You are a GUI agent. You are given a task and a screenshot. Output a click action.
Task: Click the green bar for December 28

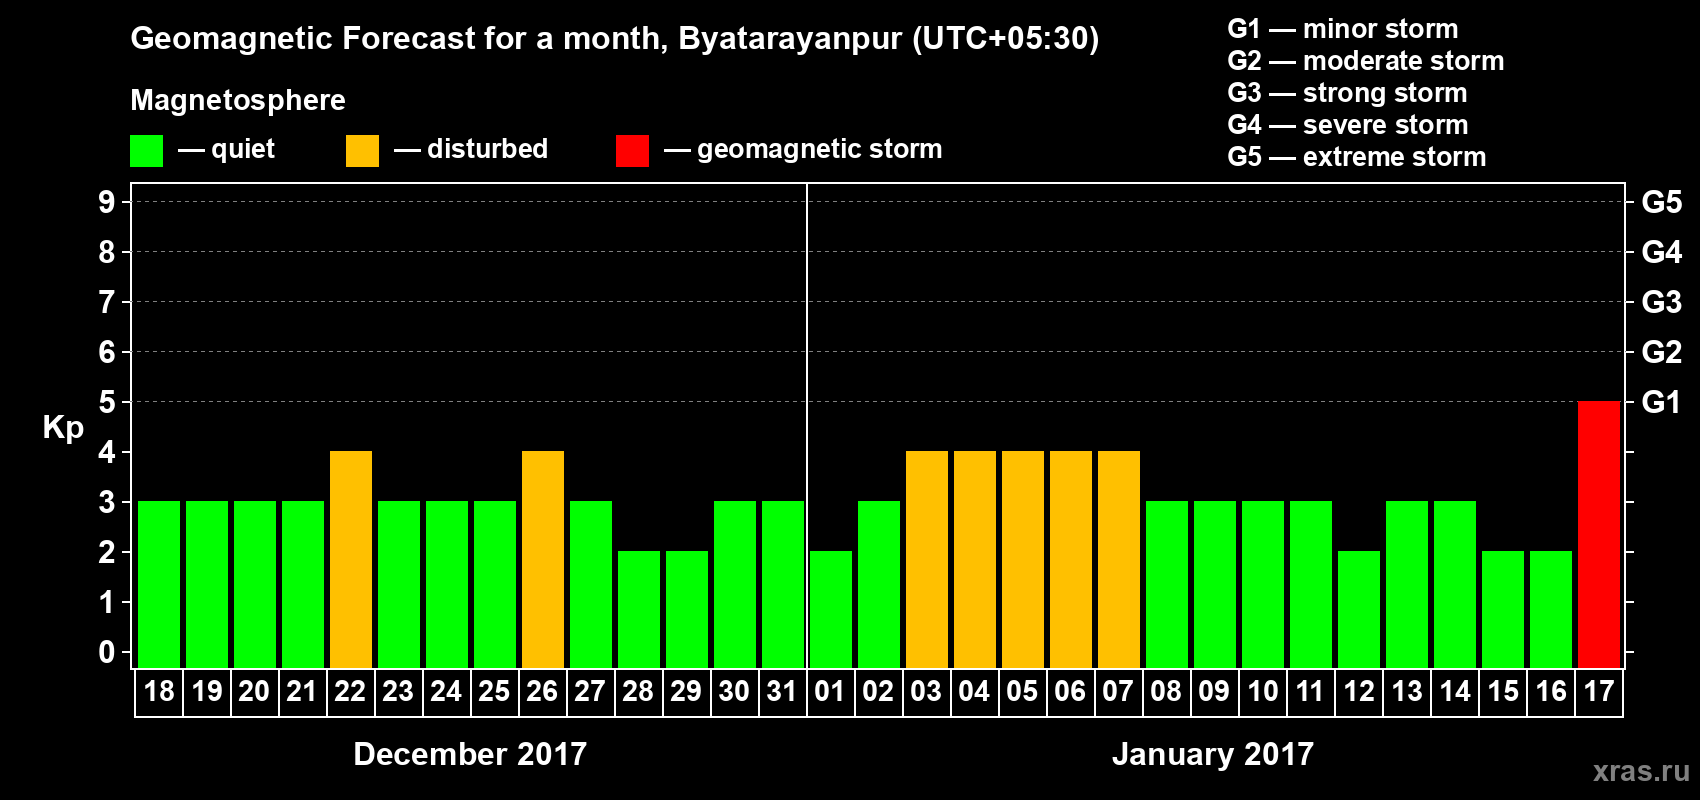click(x=639, y=609)
